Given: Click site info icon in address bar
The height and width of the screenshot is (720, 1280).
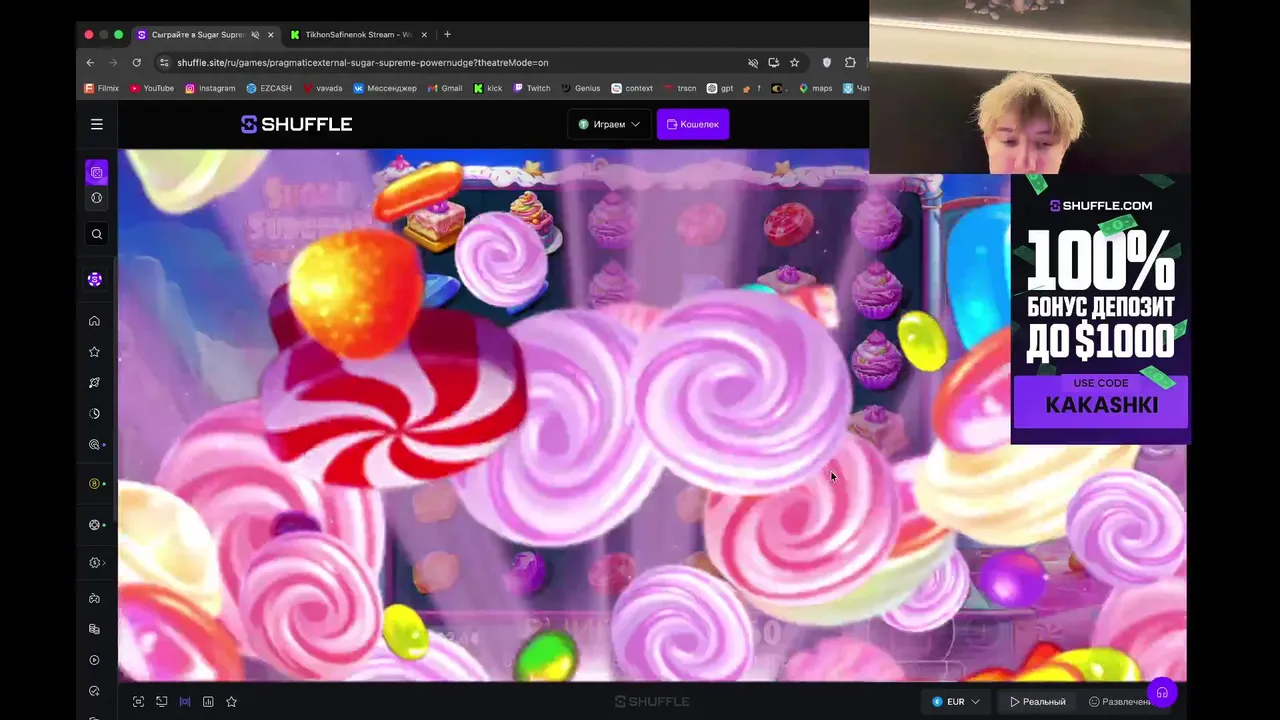Looking at the screenshot, I should 164,62.
